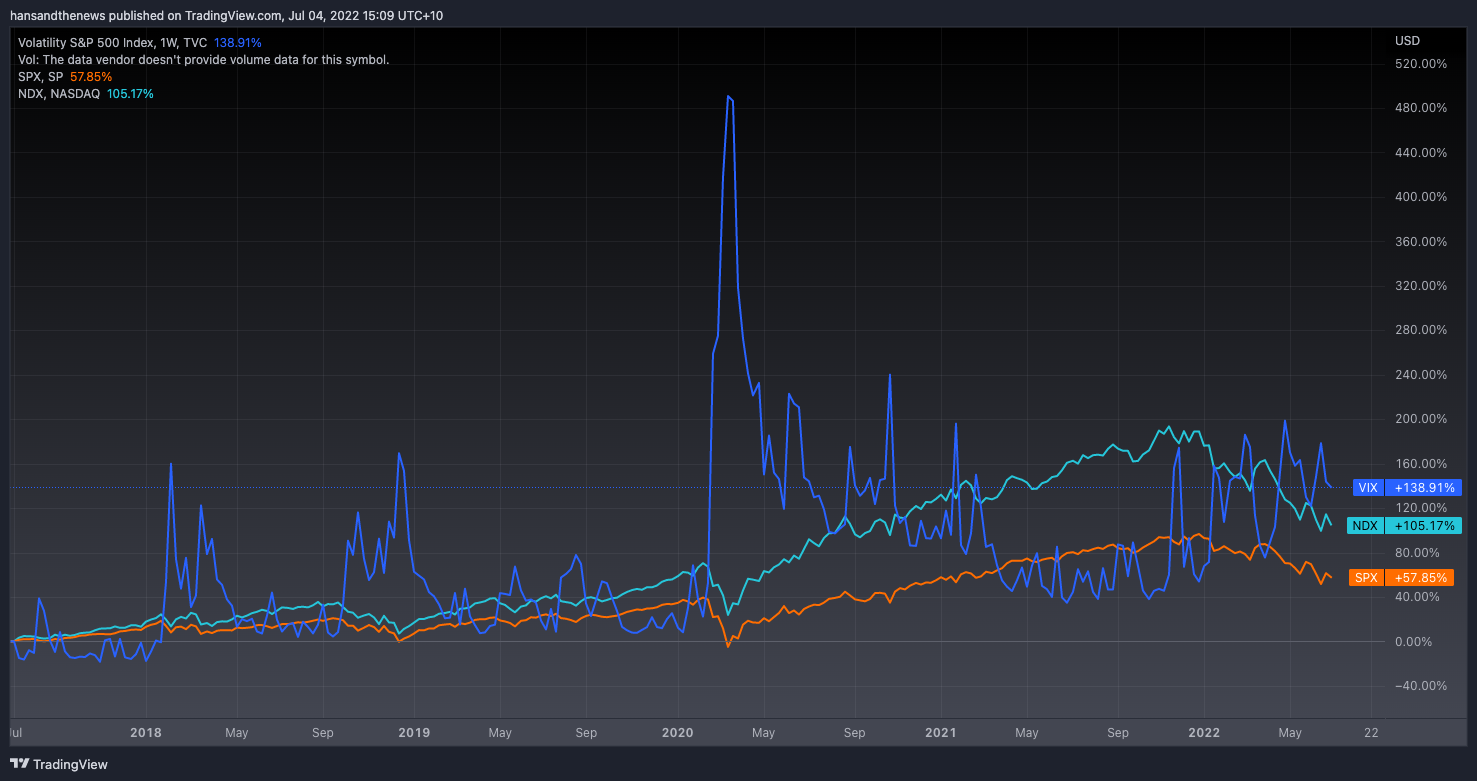This screenshot has width=1477, height=781.
Task: Click the VIX peak near 480%
Action: 729,97
